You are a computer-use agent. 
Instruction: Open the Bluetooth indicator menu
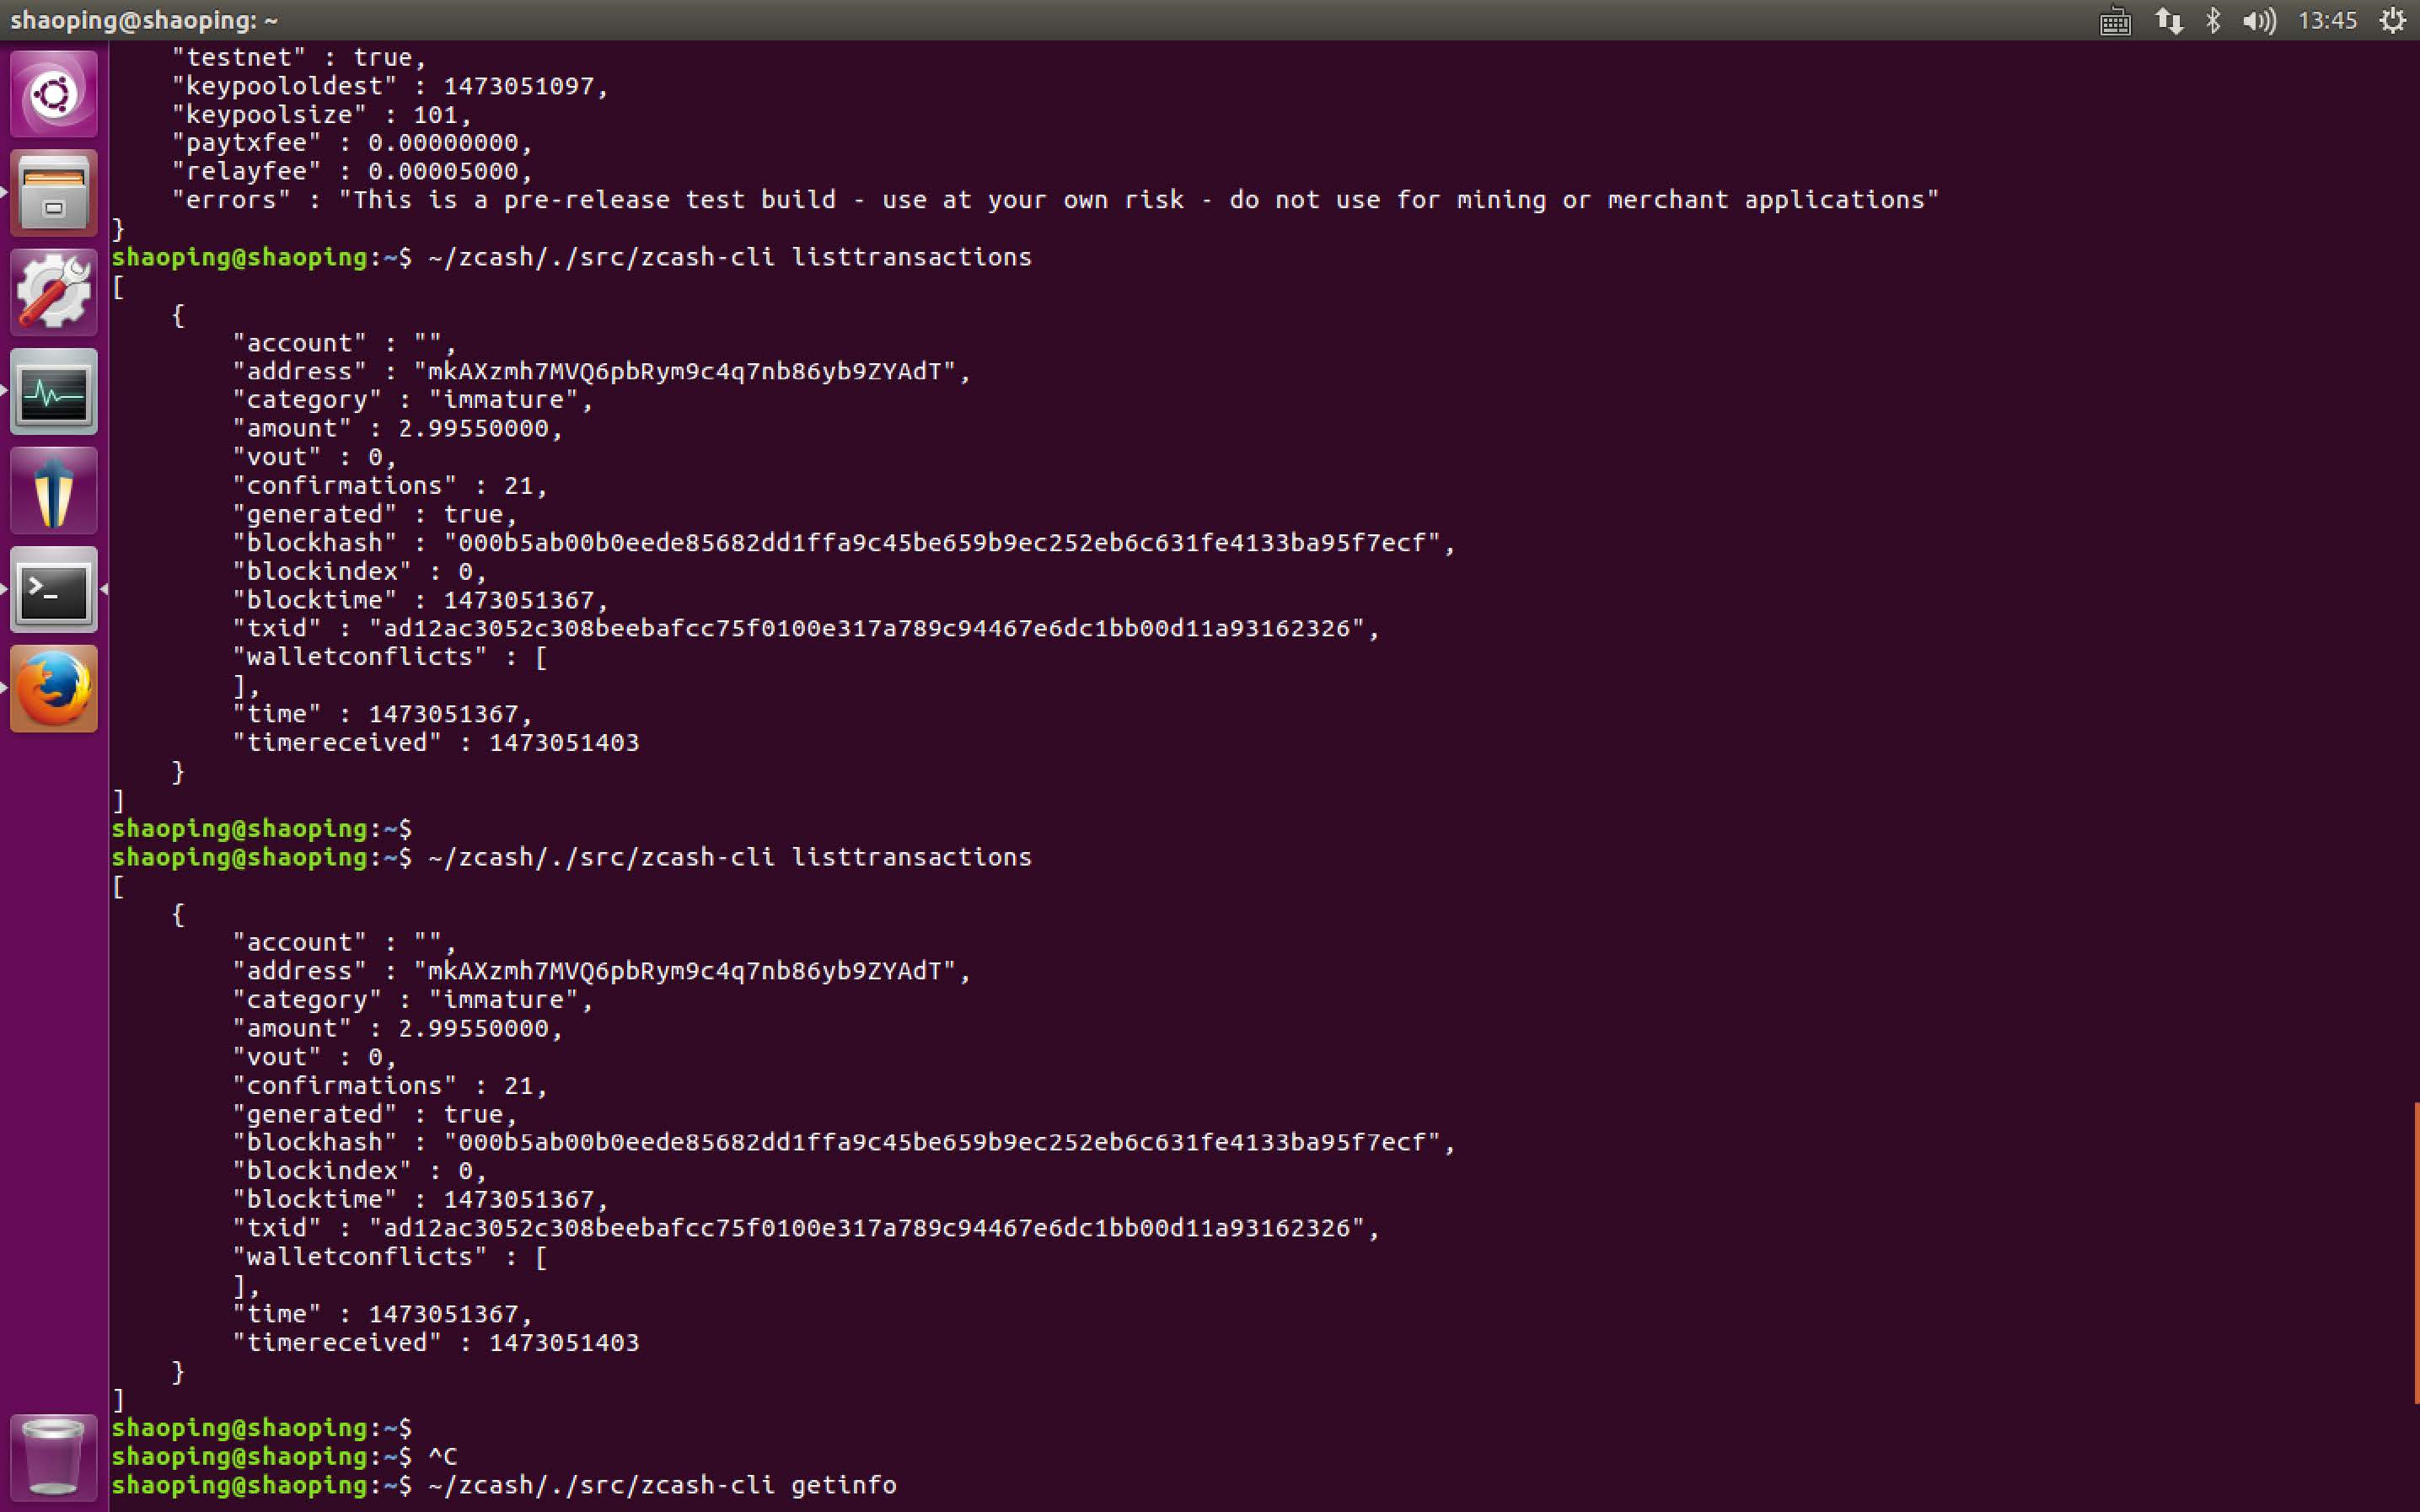tap(2213, 21)
